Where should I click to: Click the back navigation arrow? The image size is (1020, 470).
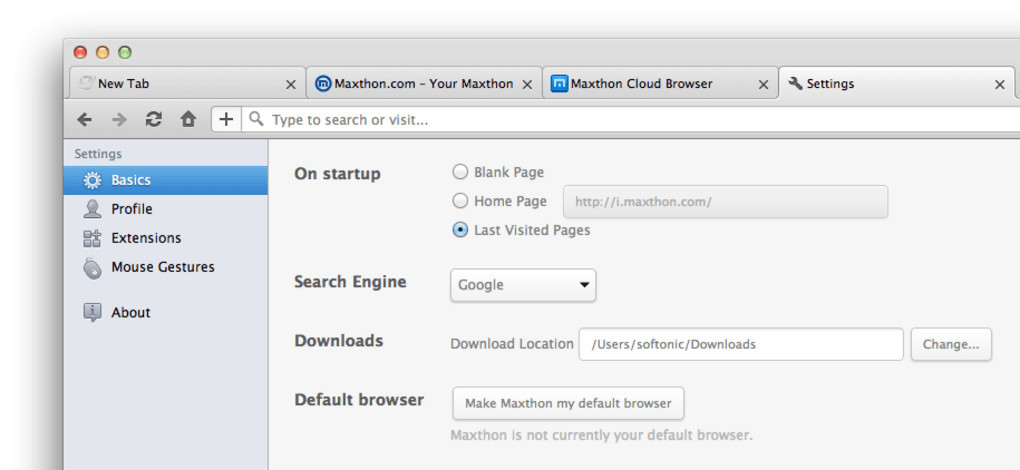coord(85,119)
